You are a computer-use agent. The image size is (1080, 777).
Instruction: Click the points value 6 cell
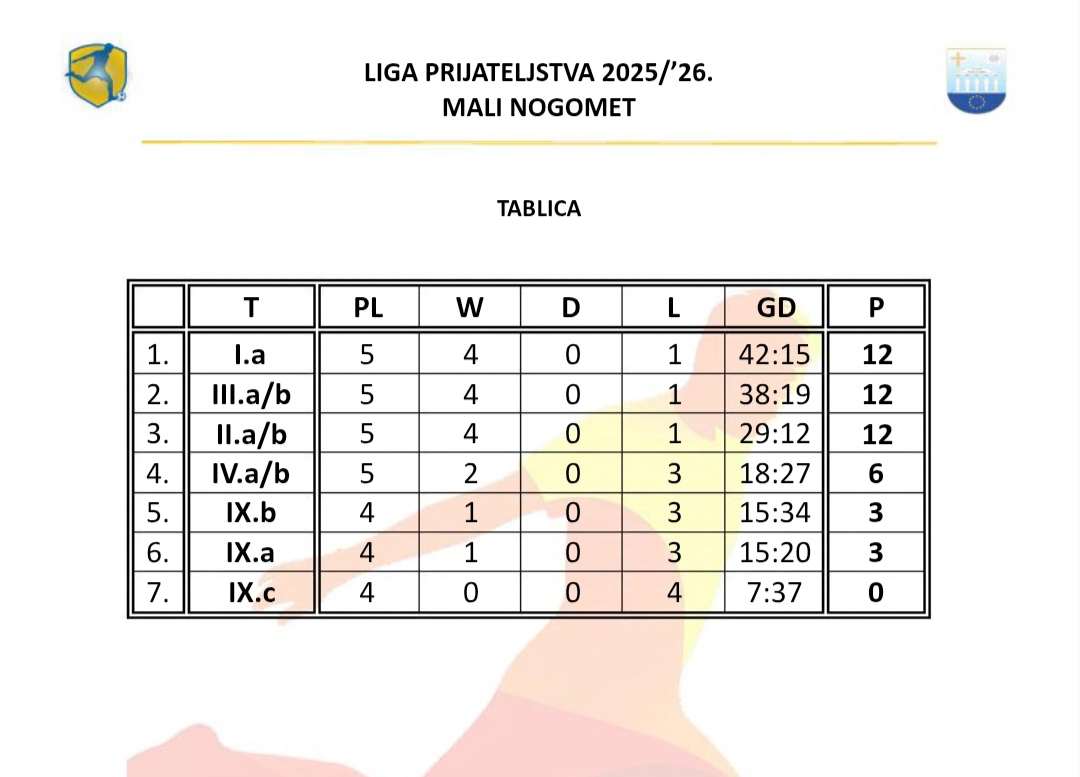click(x=877, y=473)
